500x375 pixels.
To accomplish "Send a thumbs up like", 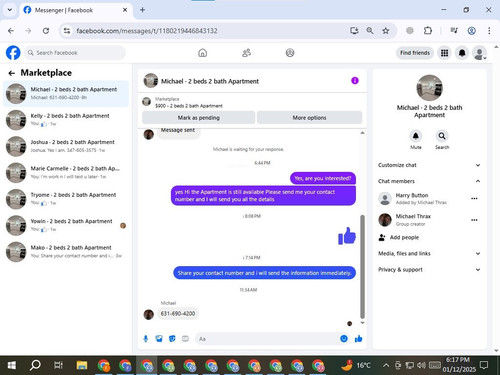I will click(x=359, y=339).
